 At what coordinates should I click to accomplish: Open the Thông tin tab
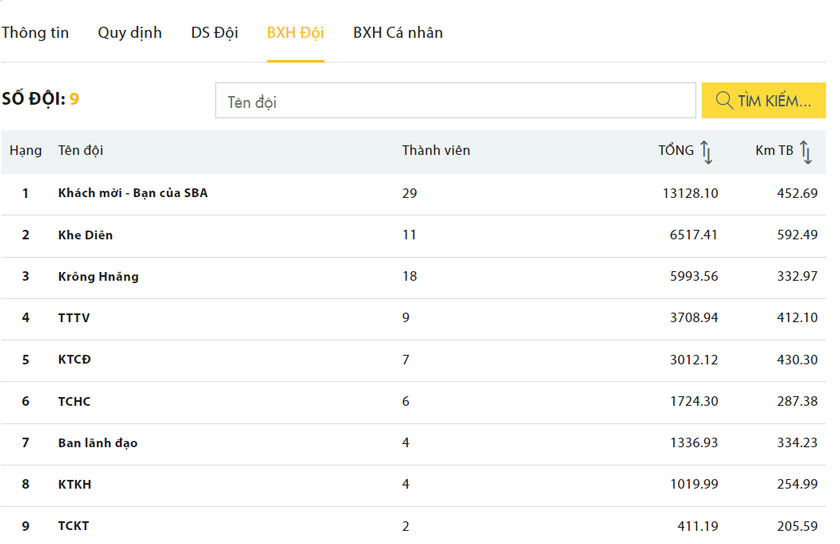click(x=35, y=33)
